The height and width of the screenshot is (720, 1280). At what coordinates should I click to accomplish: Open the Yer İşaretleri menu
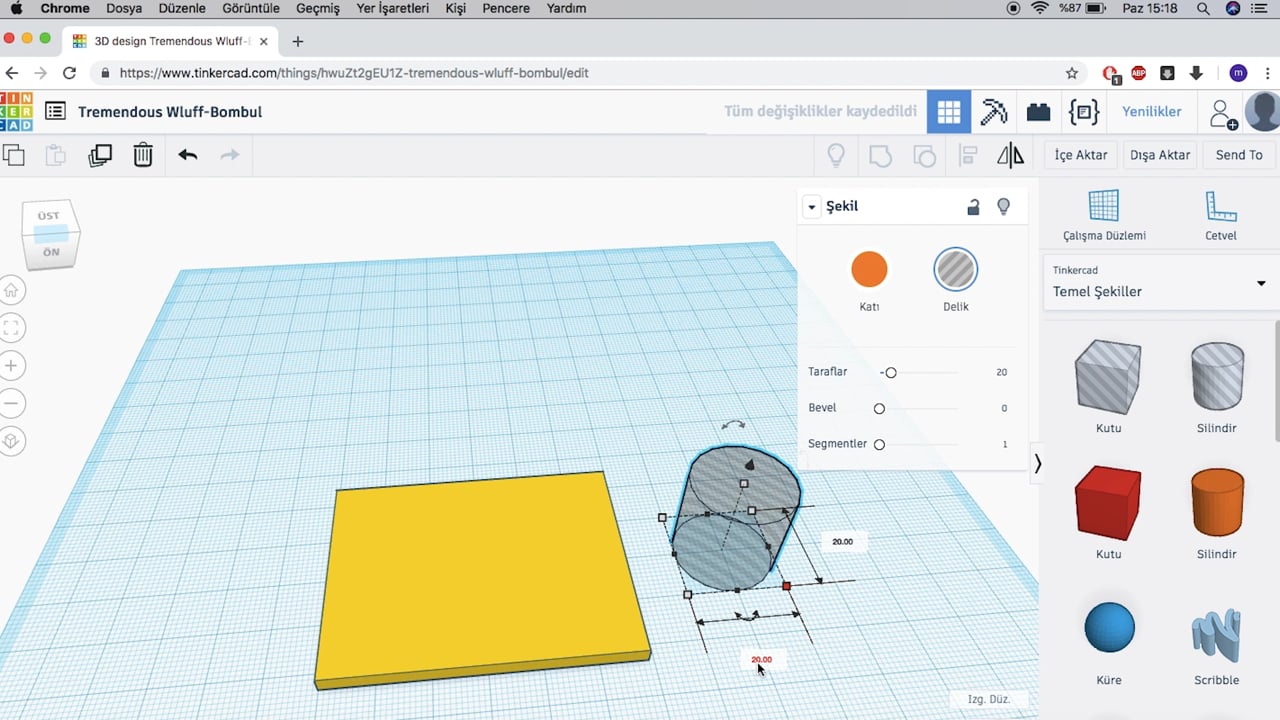point(392,8)
